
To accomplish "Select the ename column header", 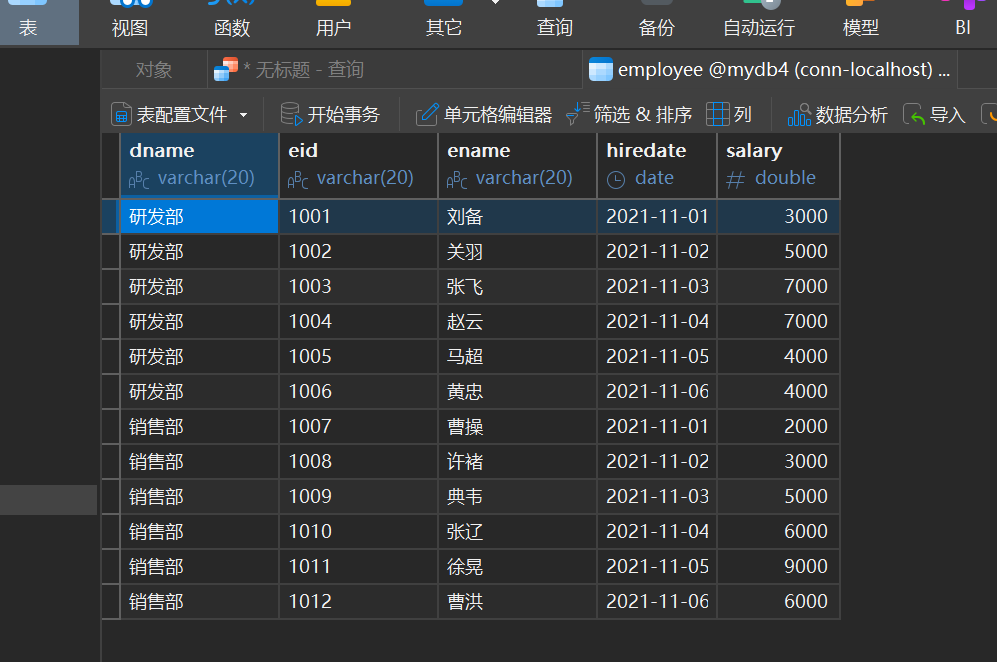I will point(517,165).
